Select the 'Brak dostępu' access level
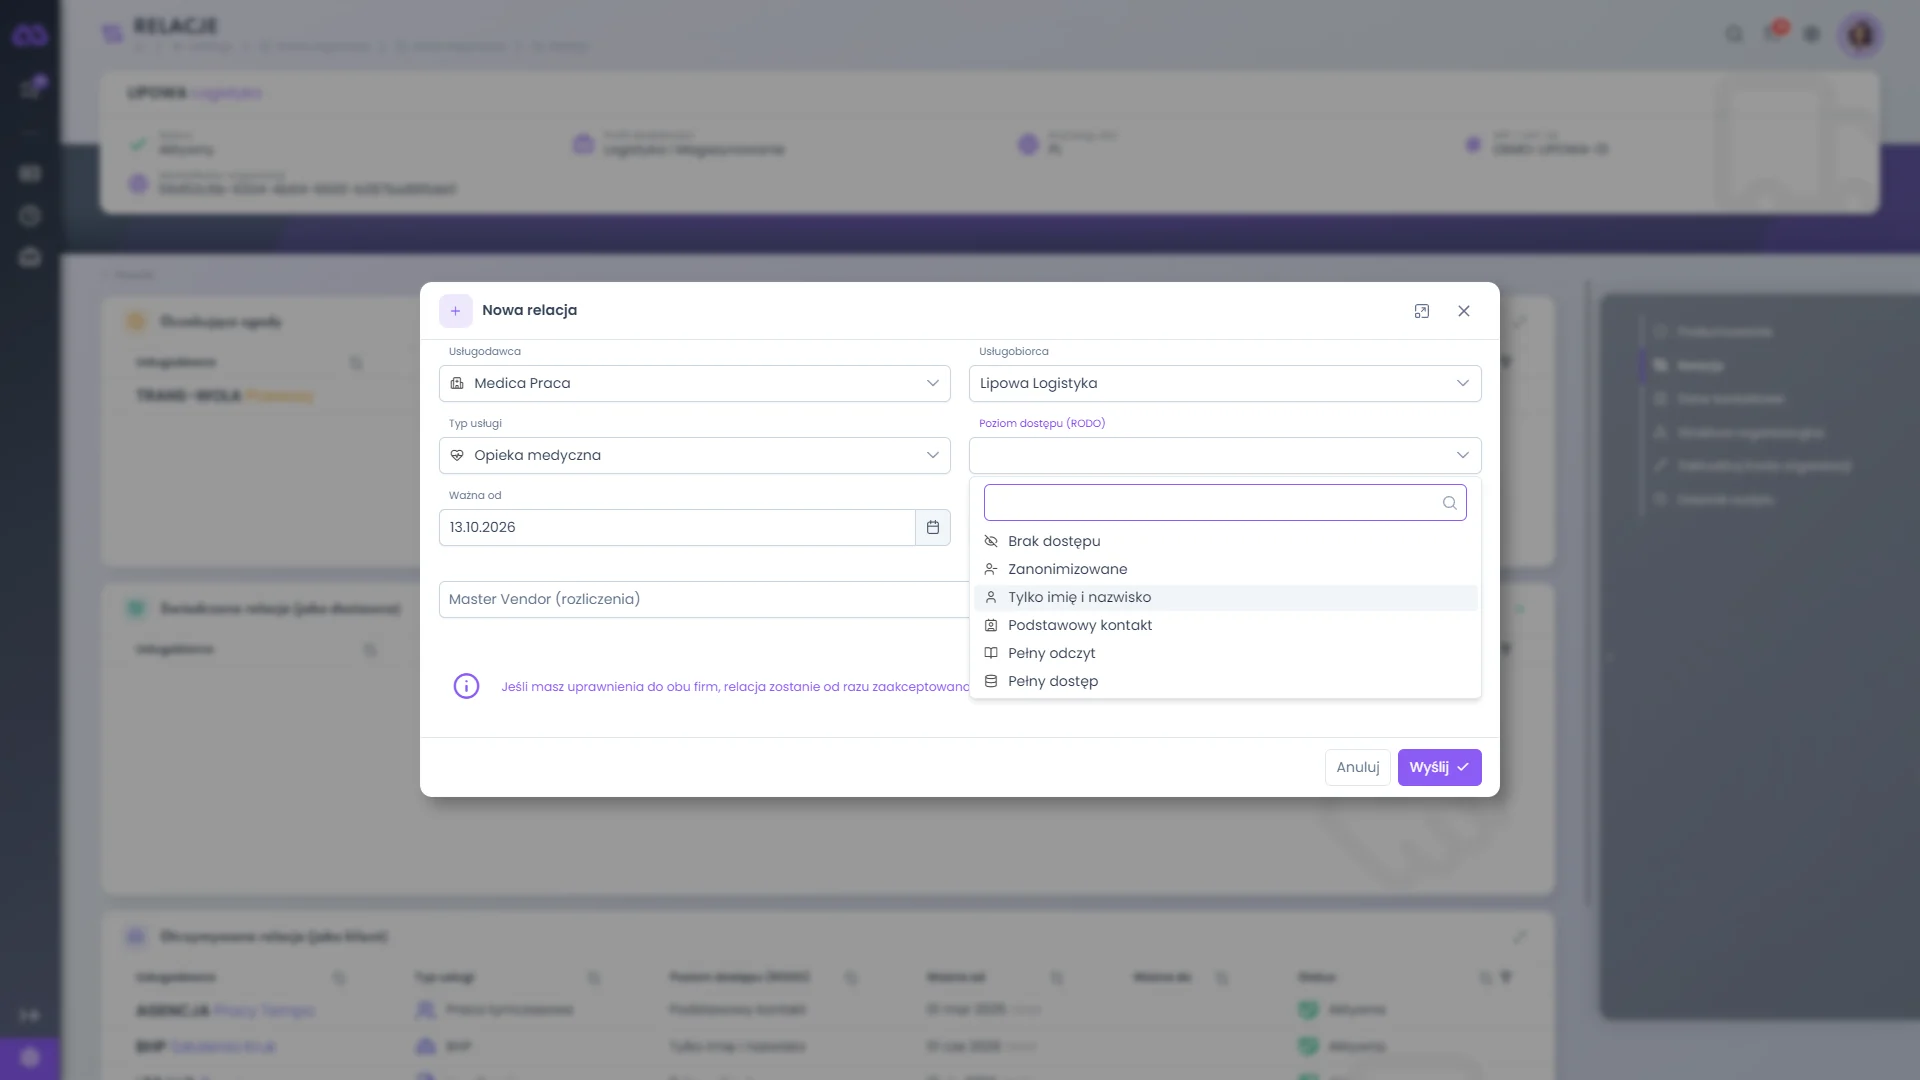 (1225, 541)
